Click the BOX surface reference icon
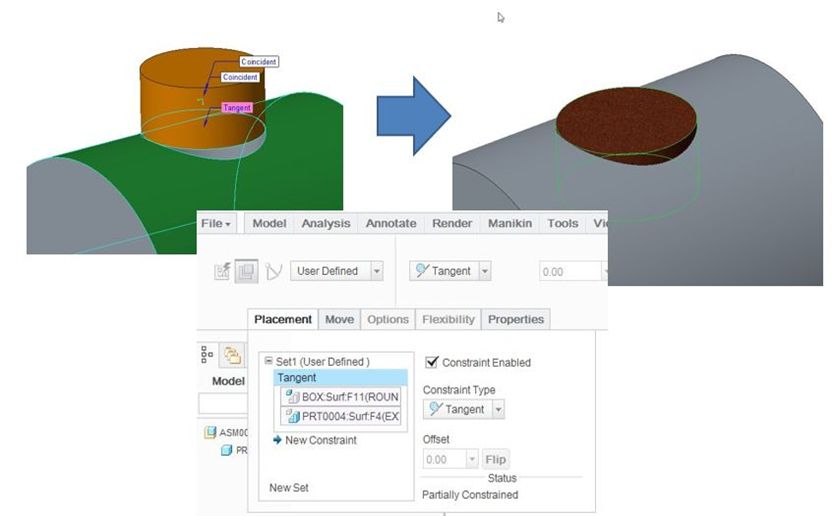 click(x=292, y=397)
